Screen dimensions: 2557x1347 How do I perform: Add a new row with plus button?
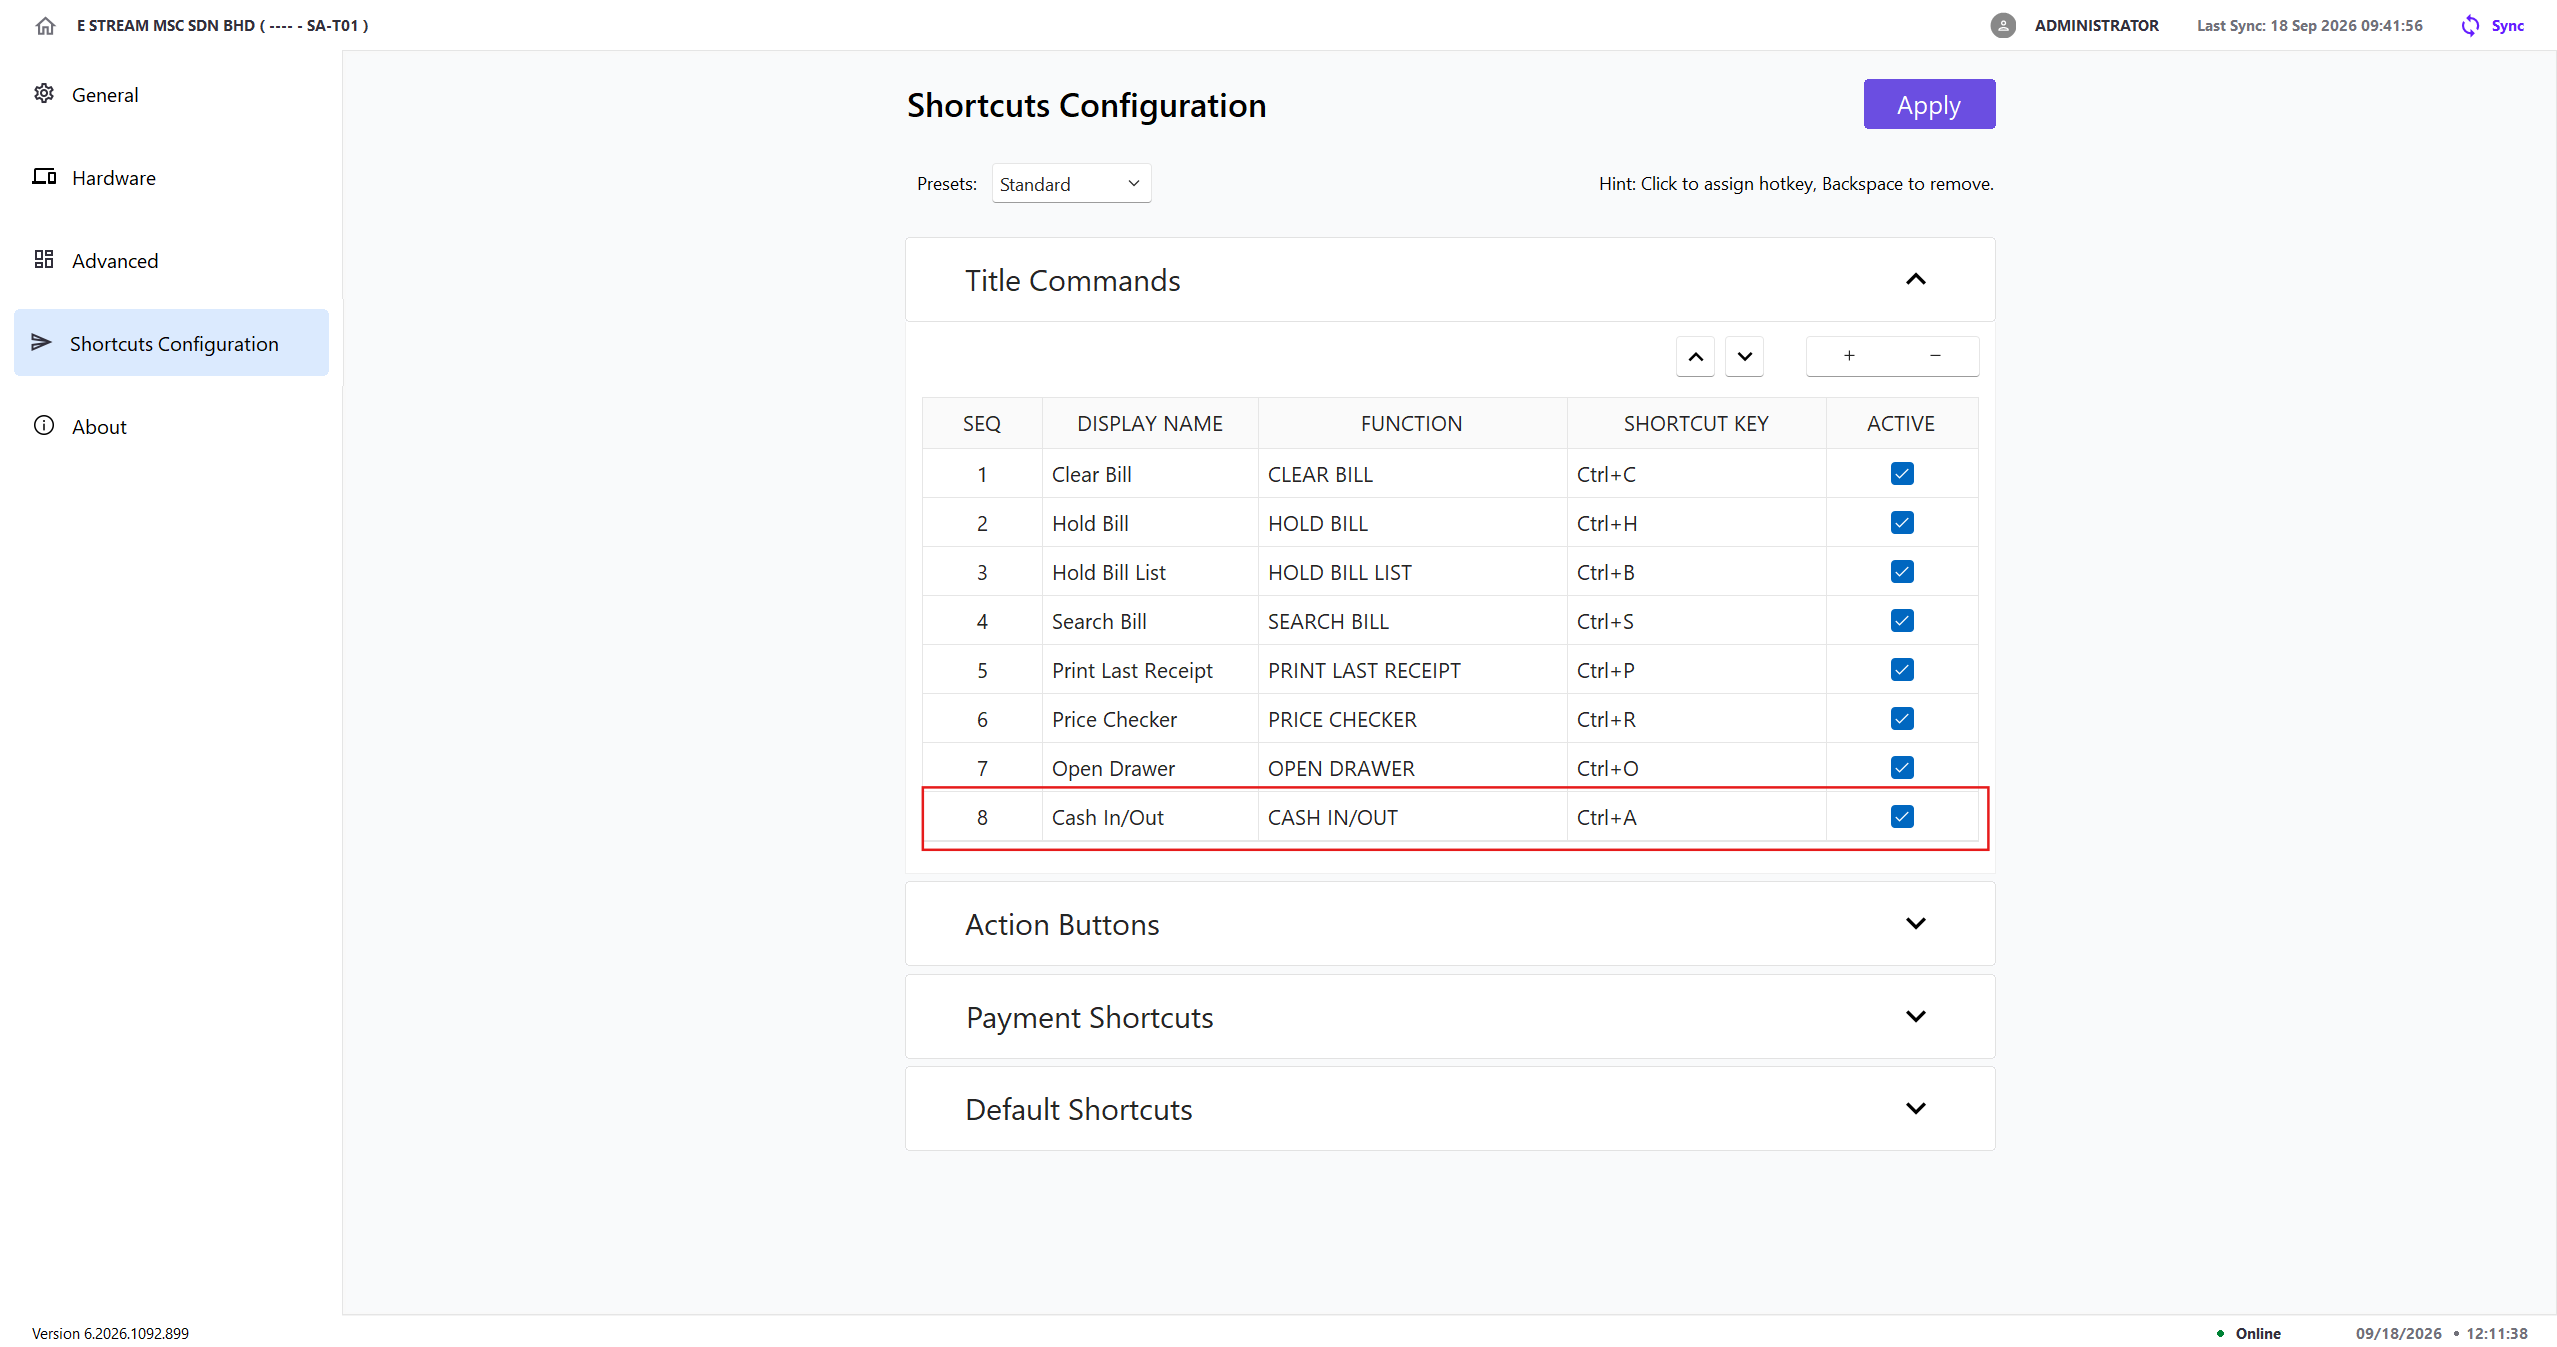click(1849, 356)
